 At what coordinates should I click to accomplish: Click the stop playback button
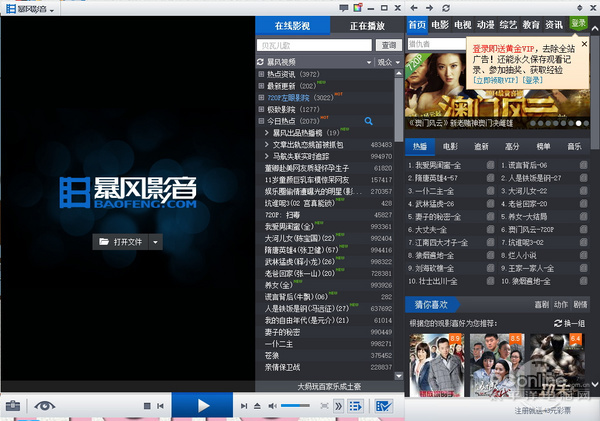(x=147, y=406)
